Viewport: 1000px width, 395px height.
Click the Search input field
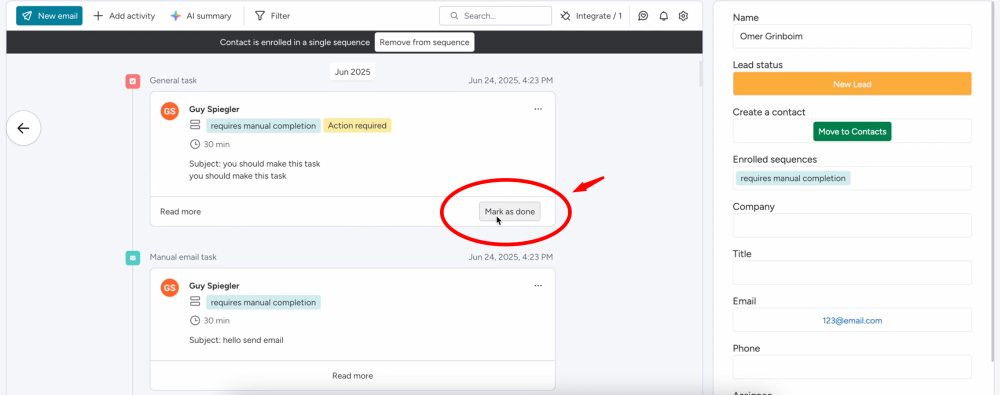(x=496, y=16)
